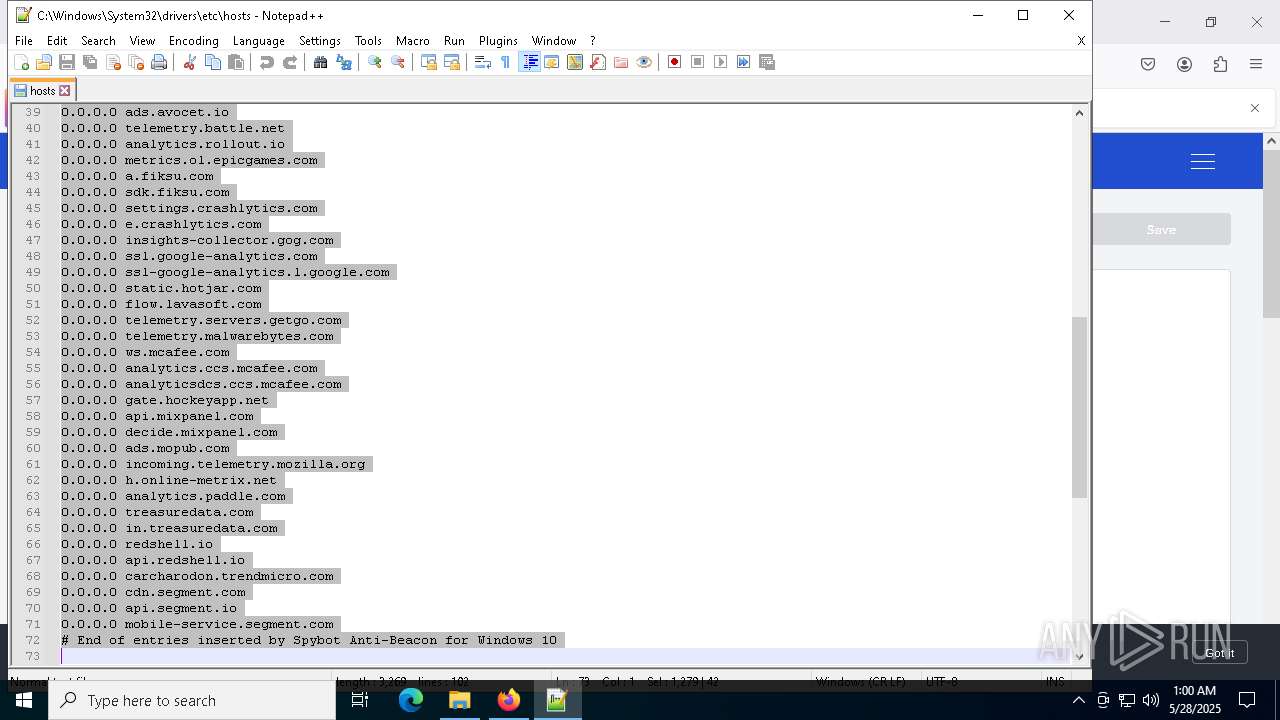Screen dimensions: 1280x720
Task: Open the File menu
Action: coord(24,41)
